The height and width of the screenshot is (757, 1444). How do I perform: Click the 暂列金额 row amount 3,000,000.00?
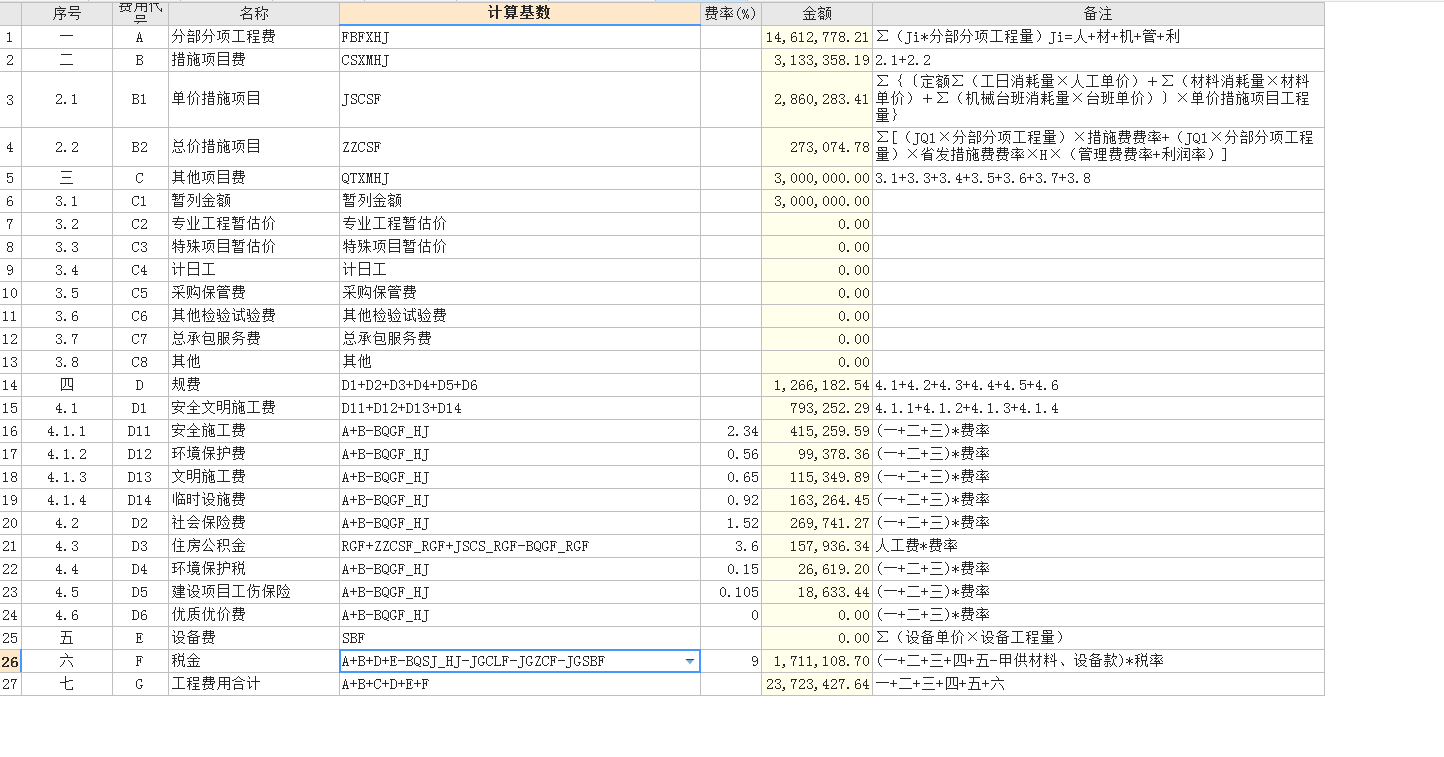pyautogui.click(x=817, y=201)
